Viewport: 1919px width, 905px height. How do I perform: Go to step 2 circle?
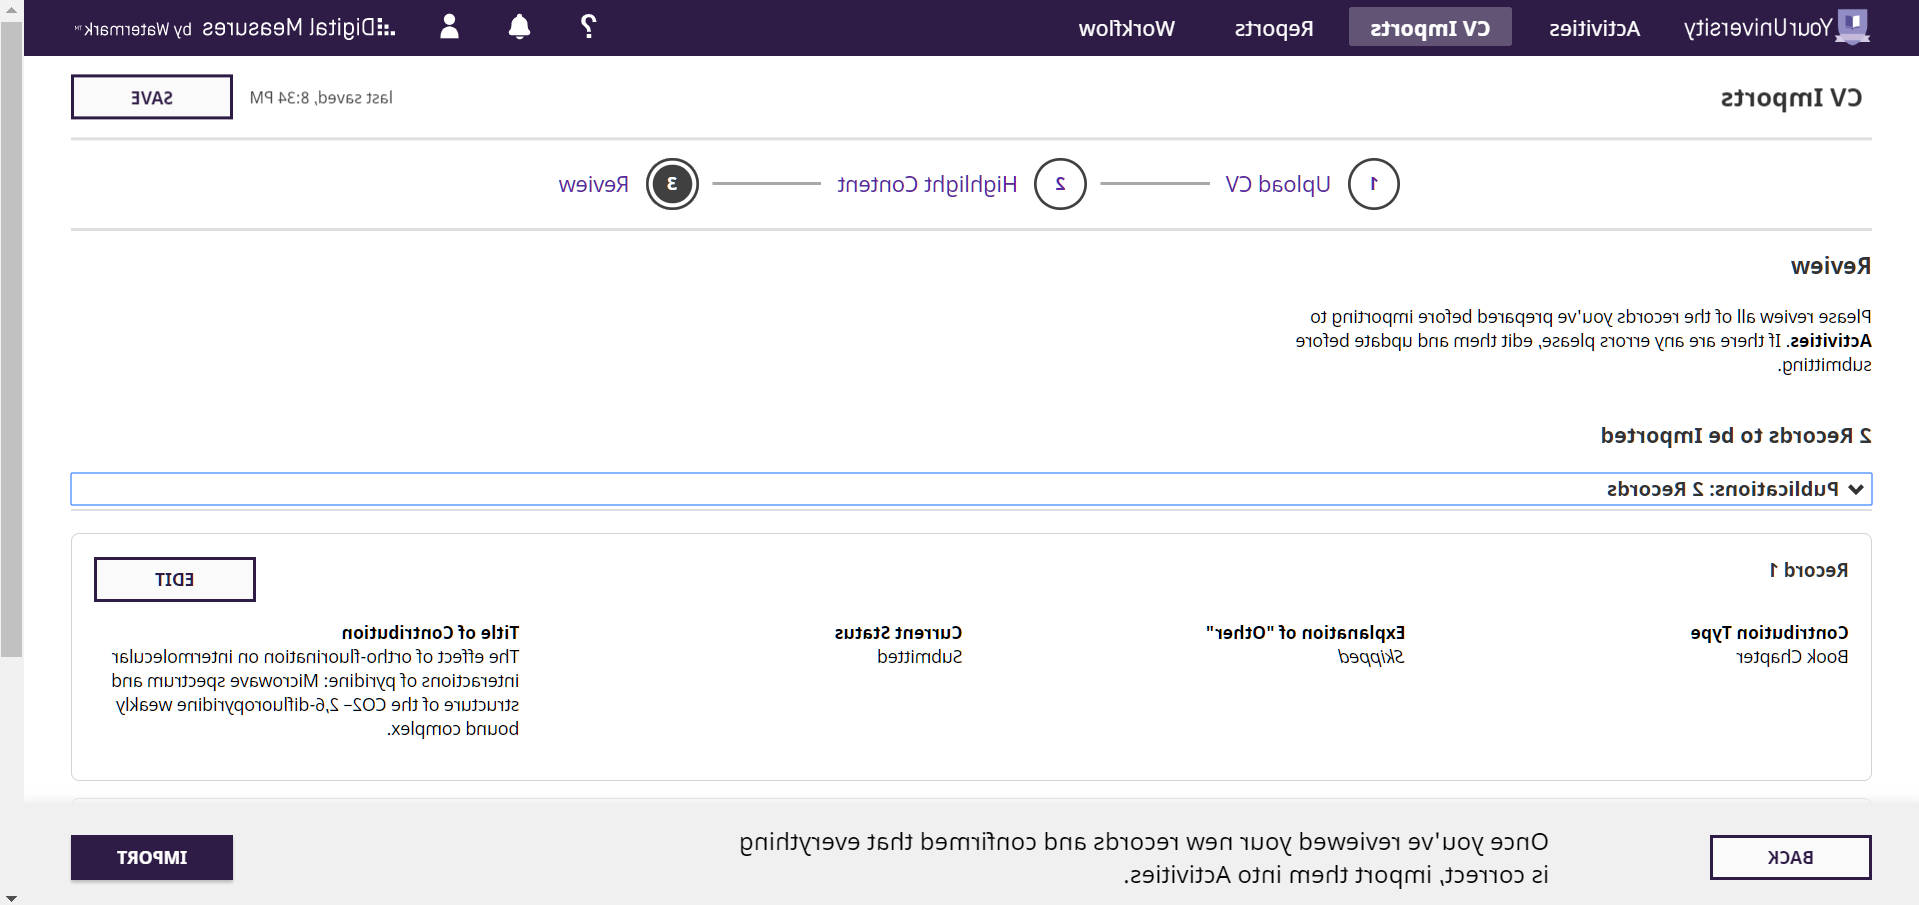point(1060,184)
